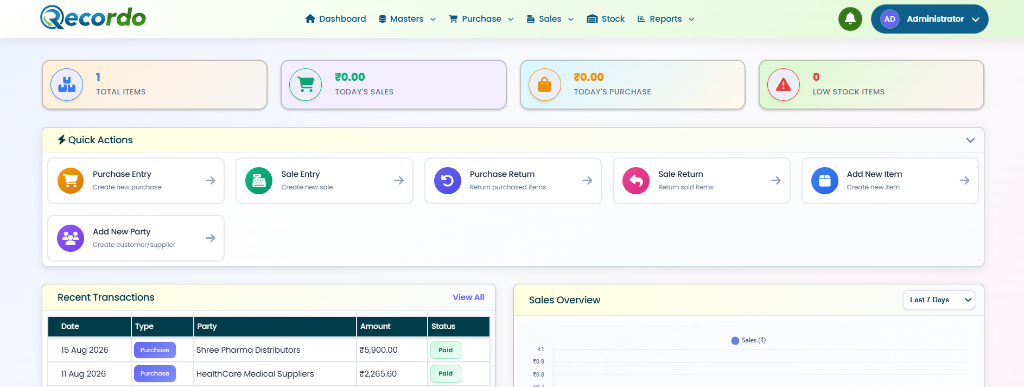Image resolution: width=1024 pixels, height=387 pixels.
Task: Go to Dashboard in the navigation
Action: click(x=336, y=19)
